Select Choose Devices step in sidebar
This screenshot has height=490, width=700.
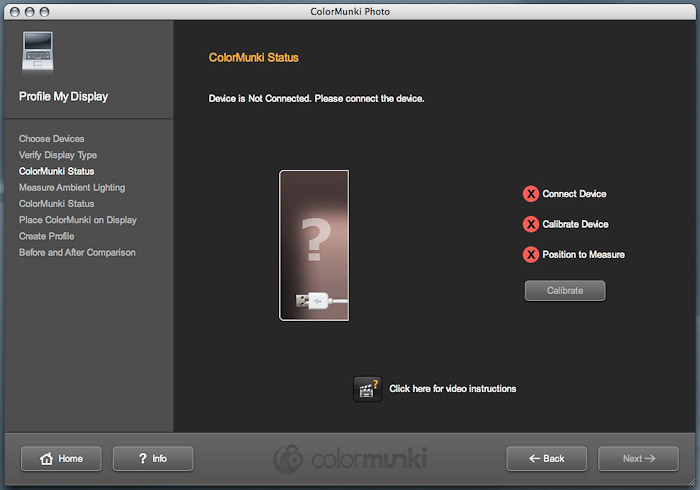51,139
